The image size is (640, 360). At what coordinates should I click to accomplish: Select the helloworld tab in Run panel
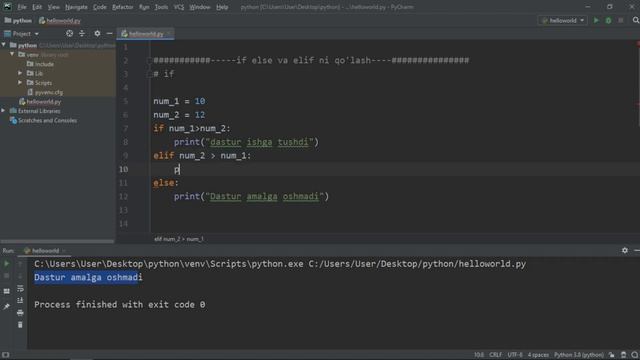(45, 251)
